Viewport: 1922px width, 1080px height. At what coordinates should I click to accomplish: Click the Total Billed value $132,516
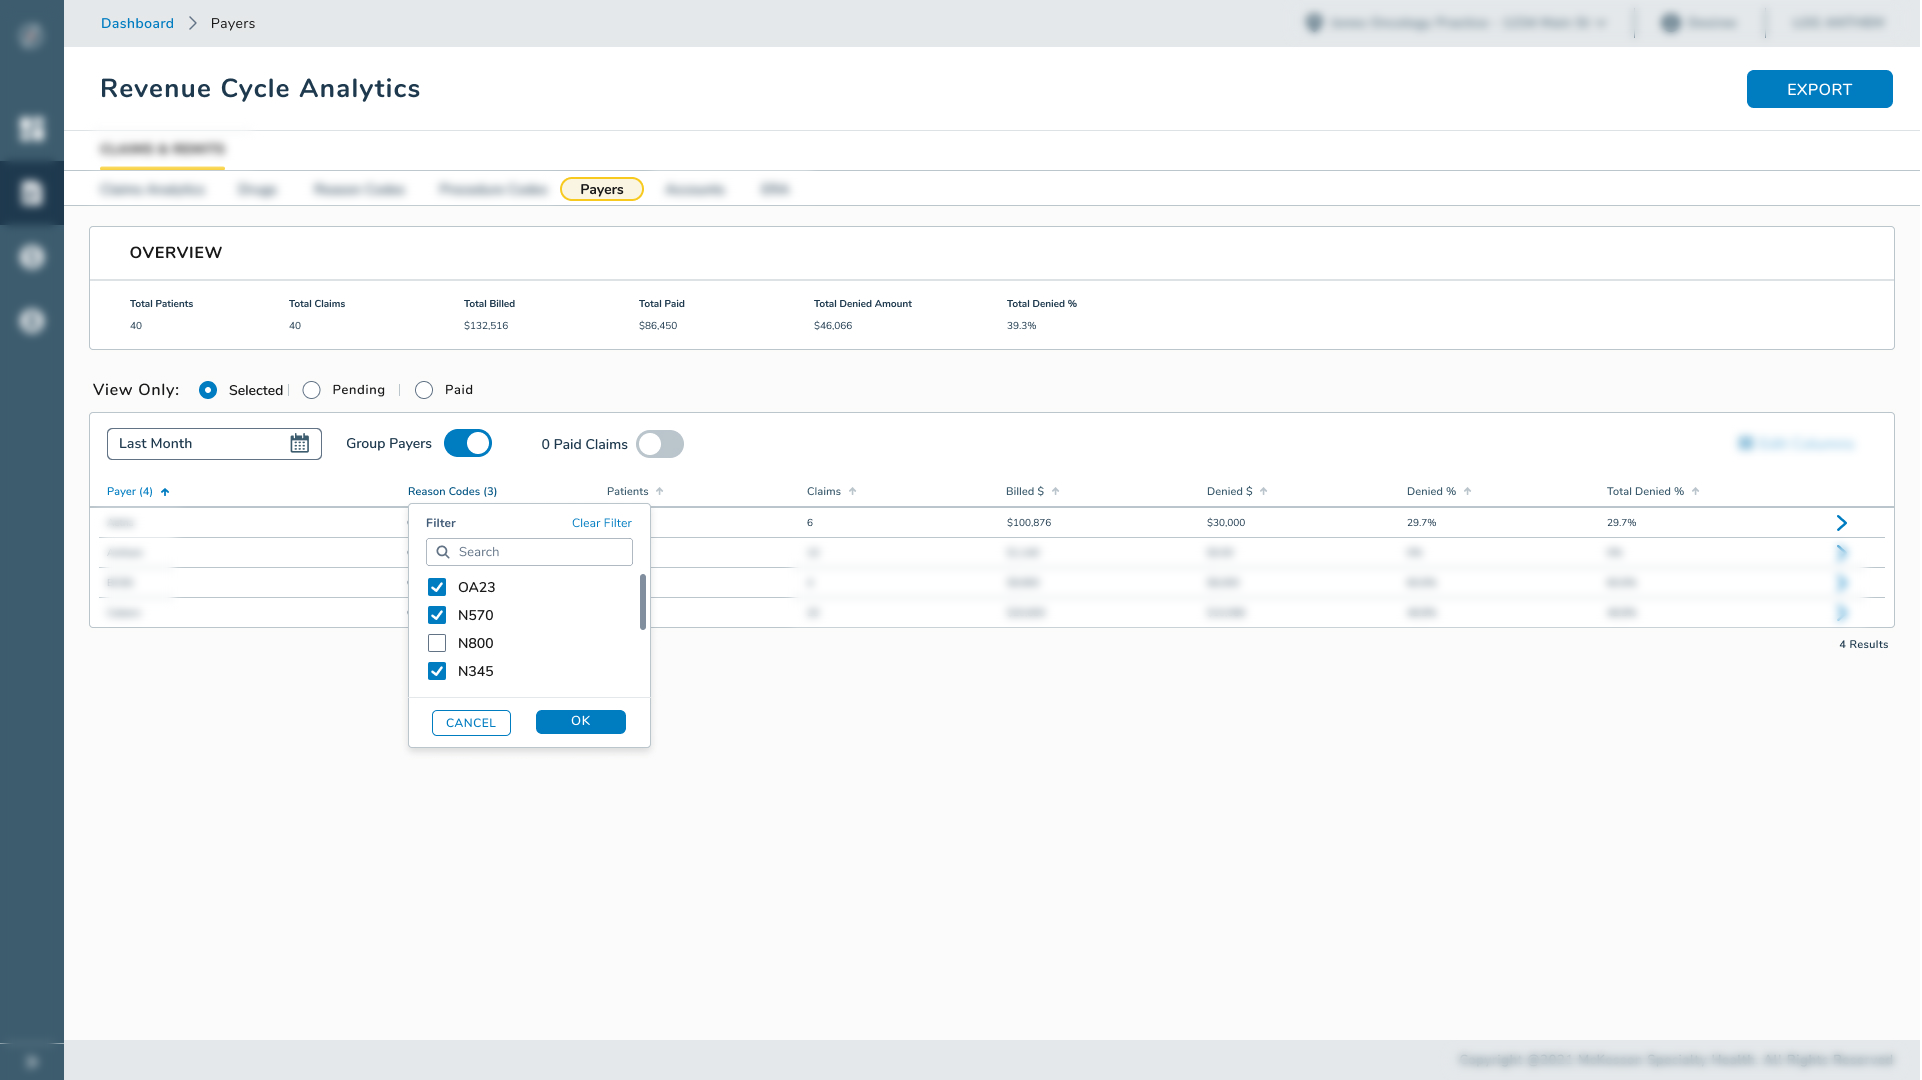pos(486,326)
